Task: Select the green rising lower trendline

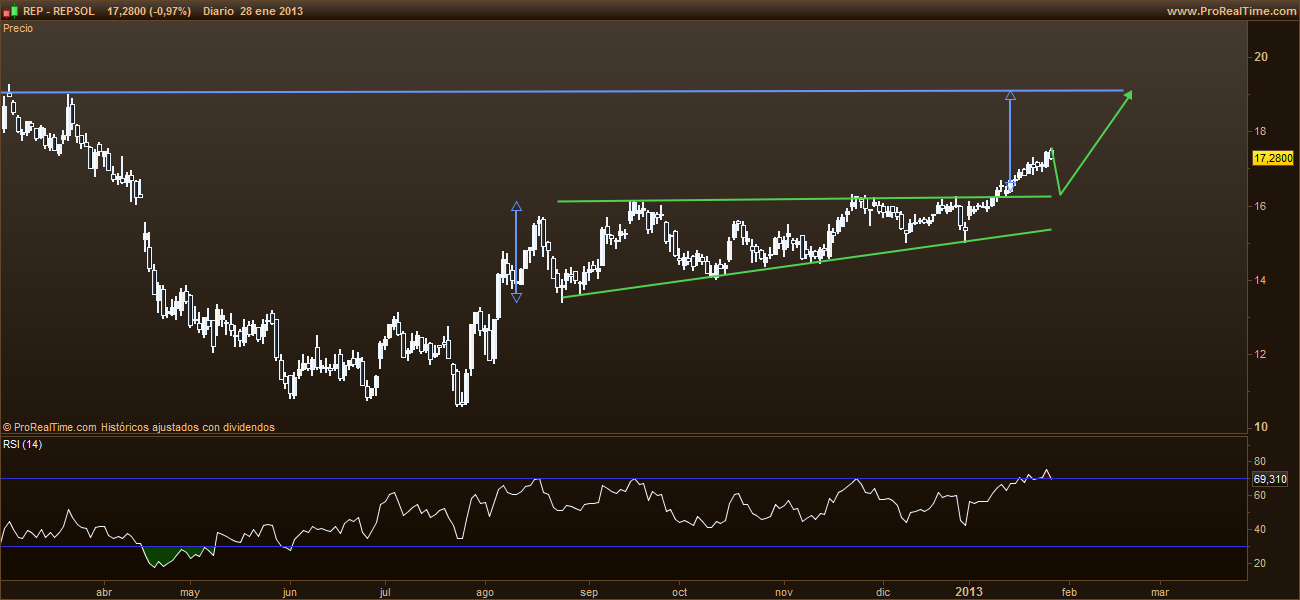Action: point(806,263)
